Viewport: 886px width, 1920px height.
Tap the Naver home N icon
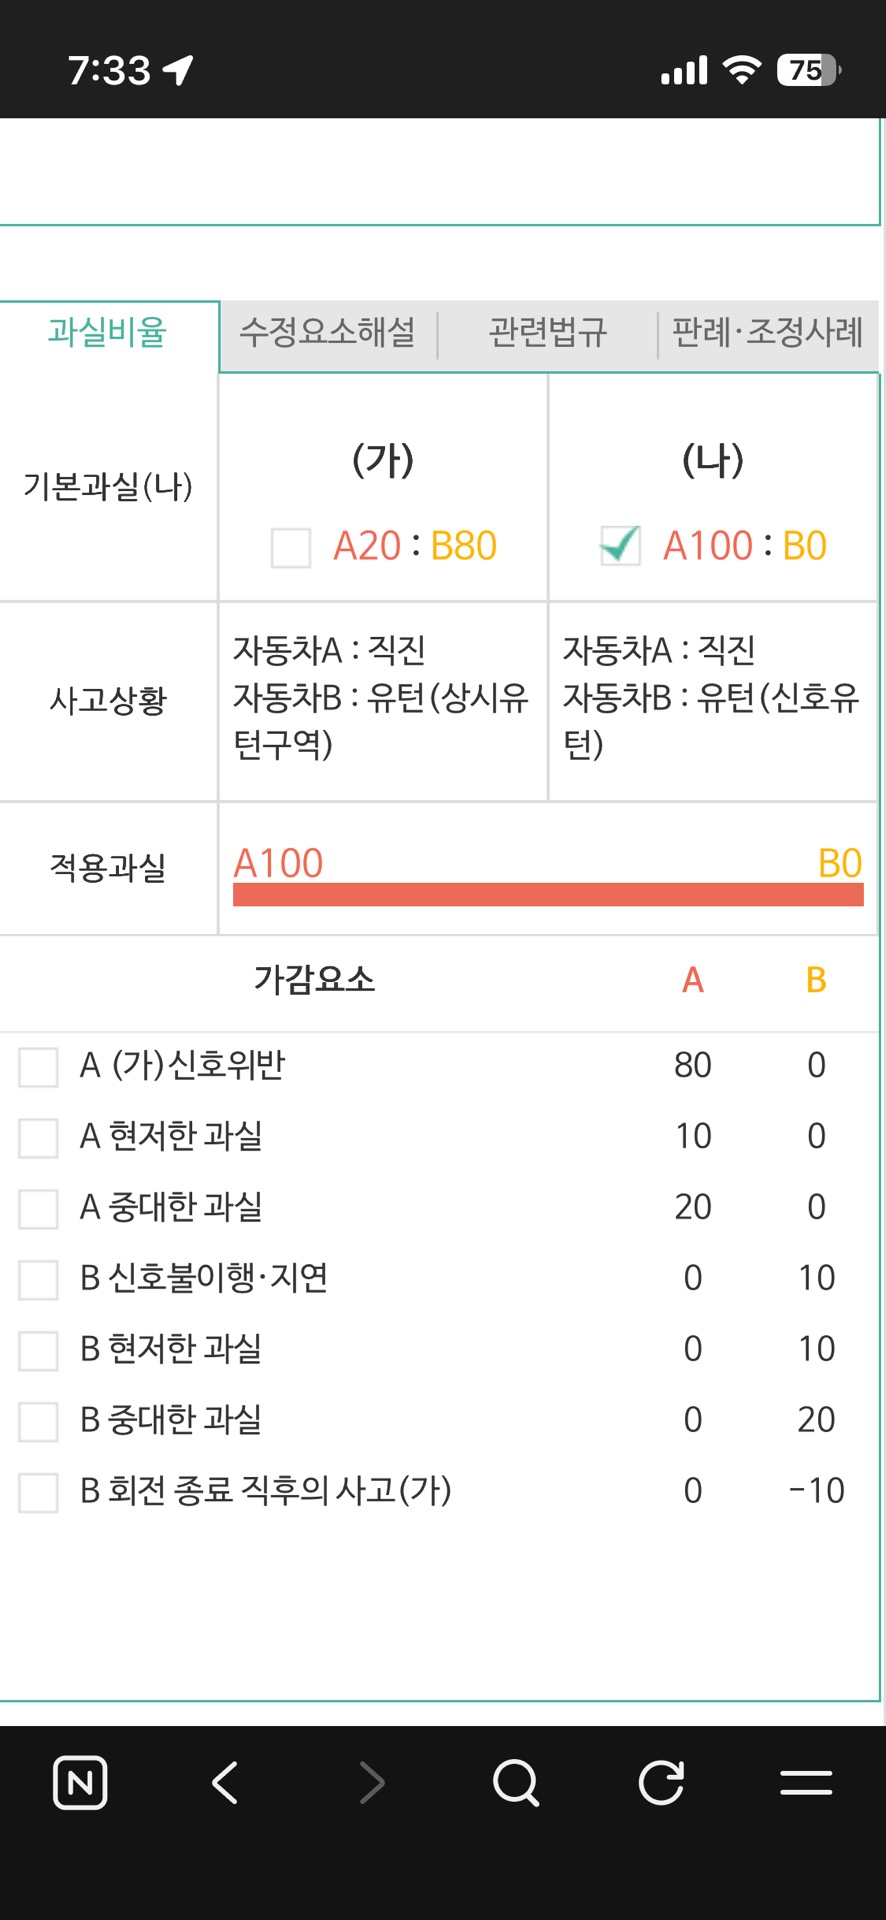(x=80, y=1782)
